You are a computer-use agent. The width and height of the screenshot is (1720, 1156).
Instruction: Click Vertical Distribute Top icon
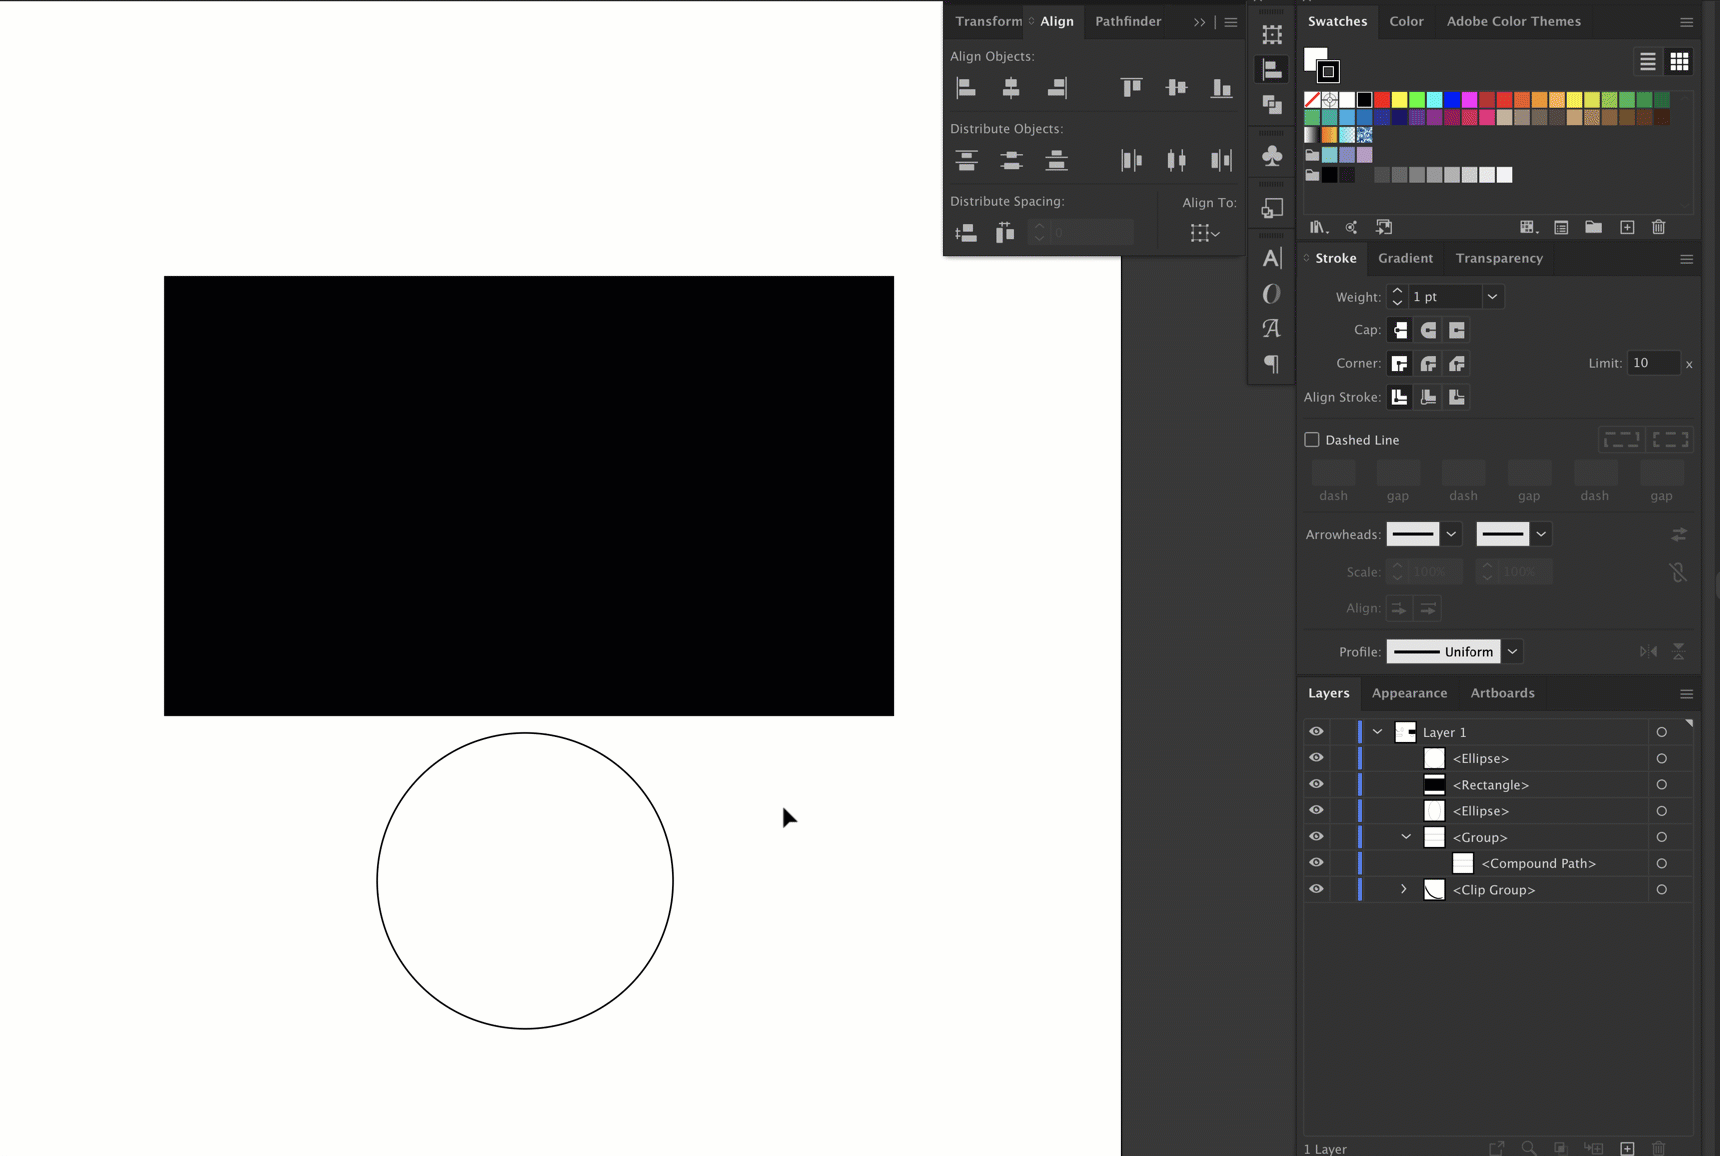pos(966,160)
